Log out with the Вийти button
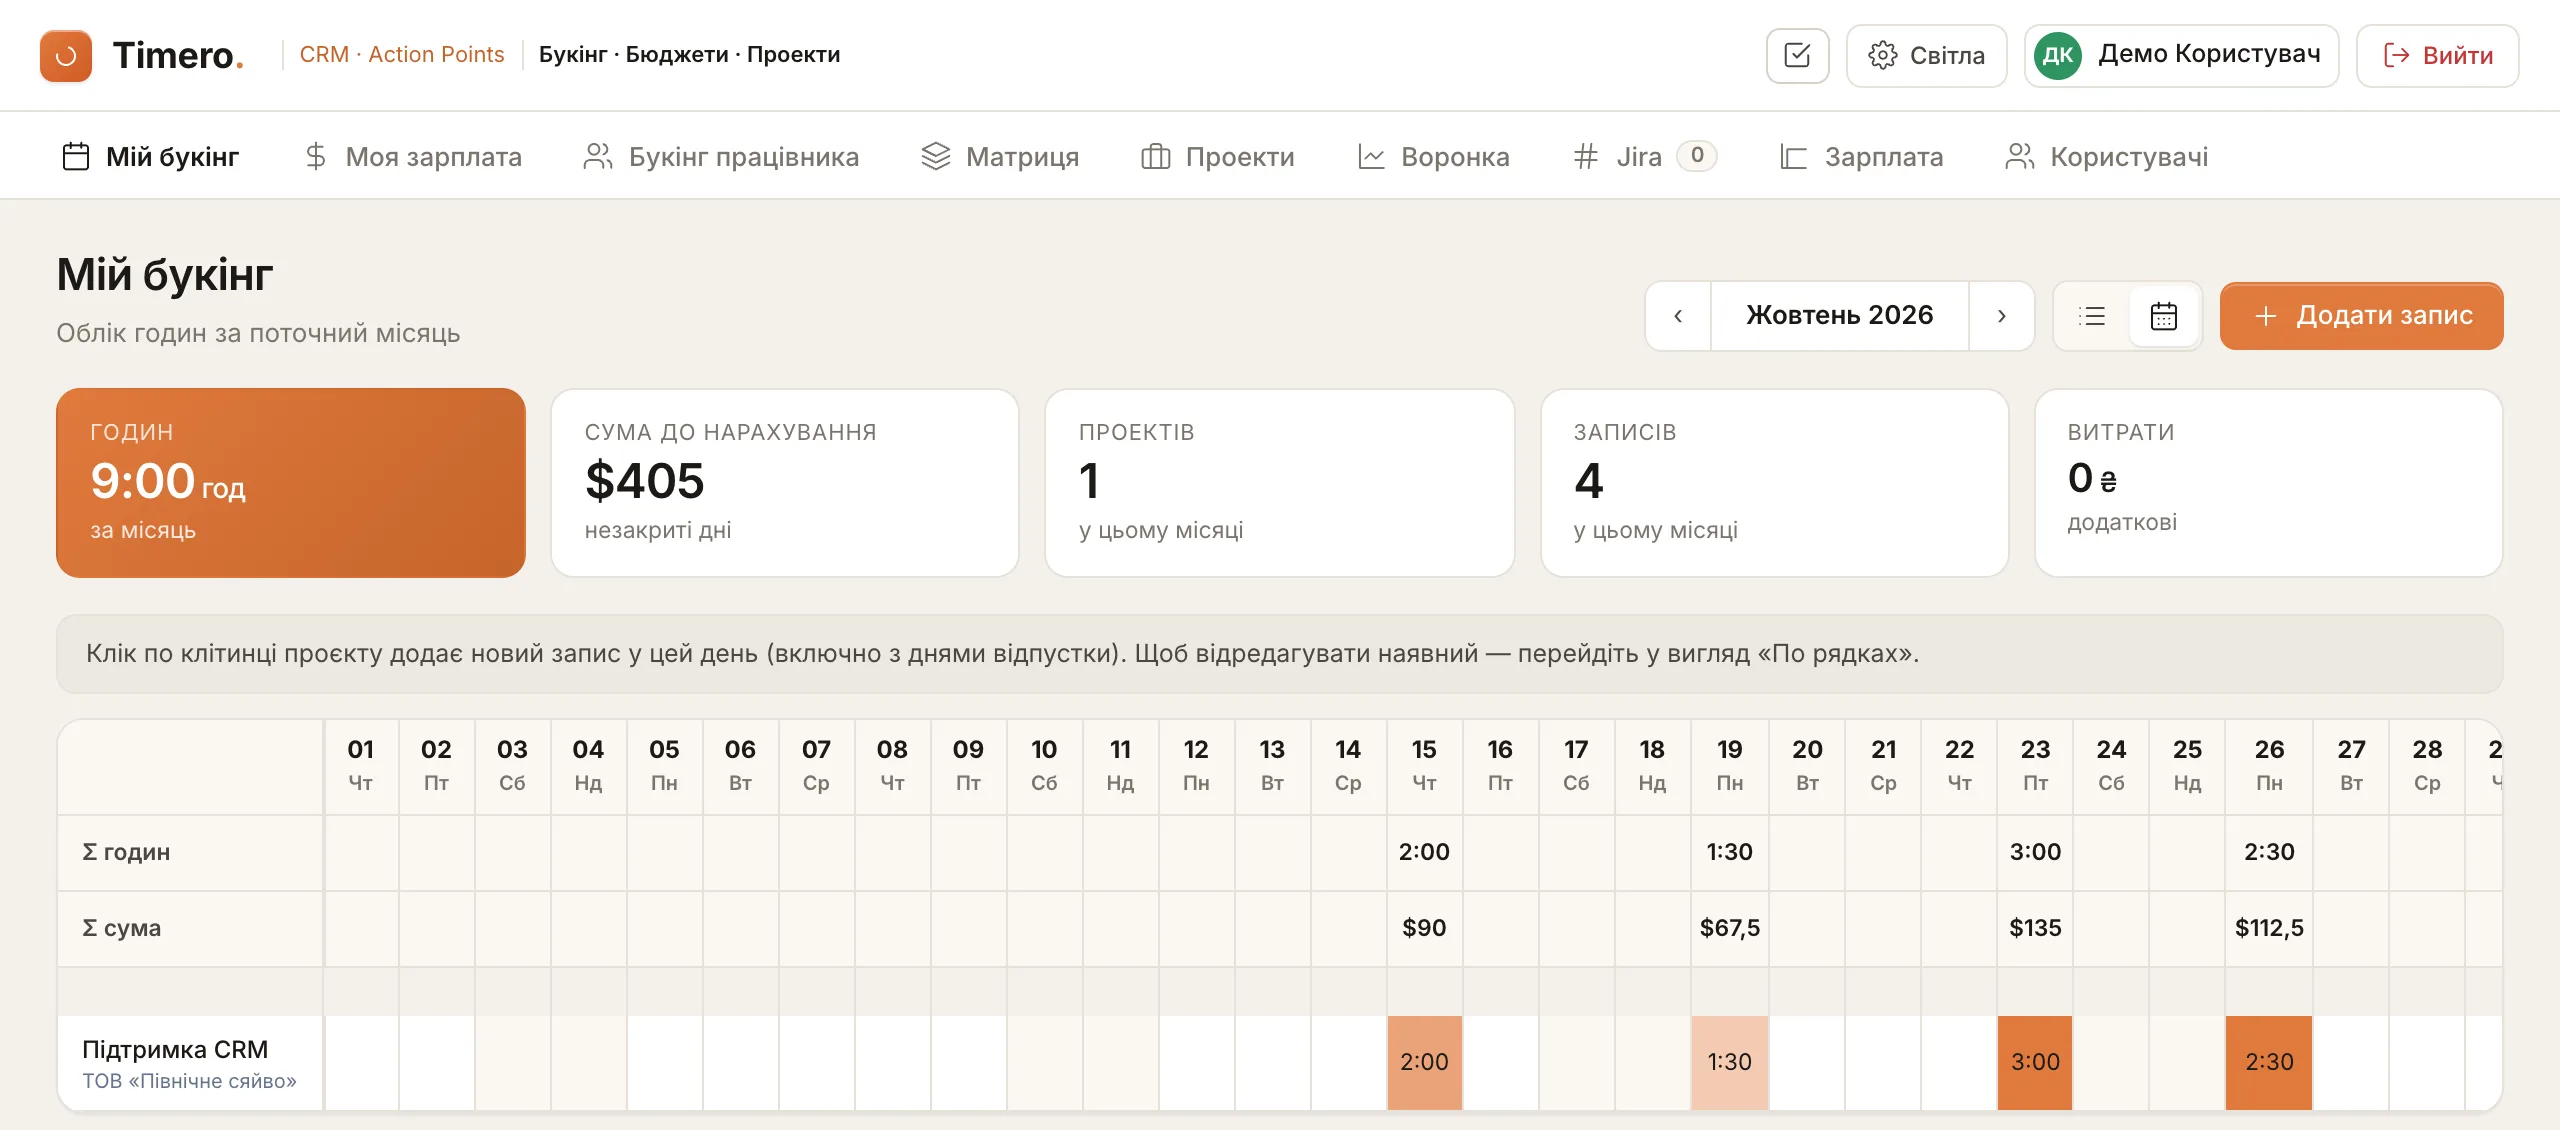2560x1130 pixels. (x=2437, y=55)
